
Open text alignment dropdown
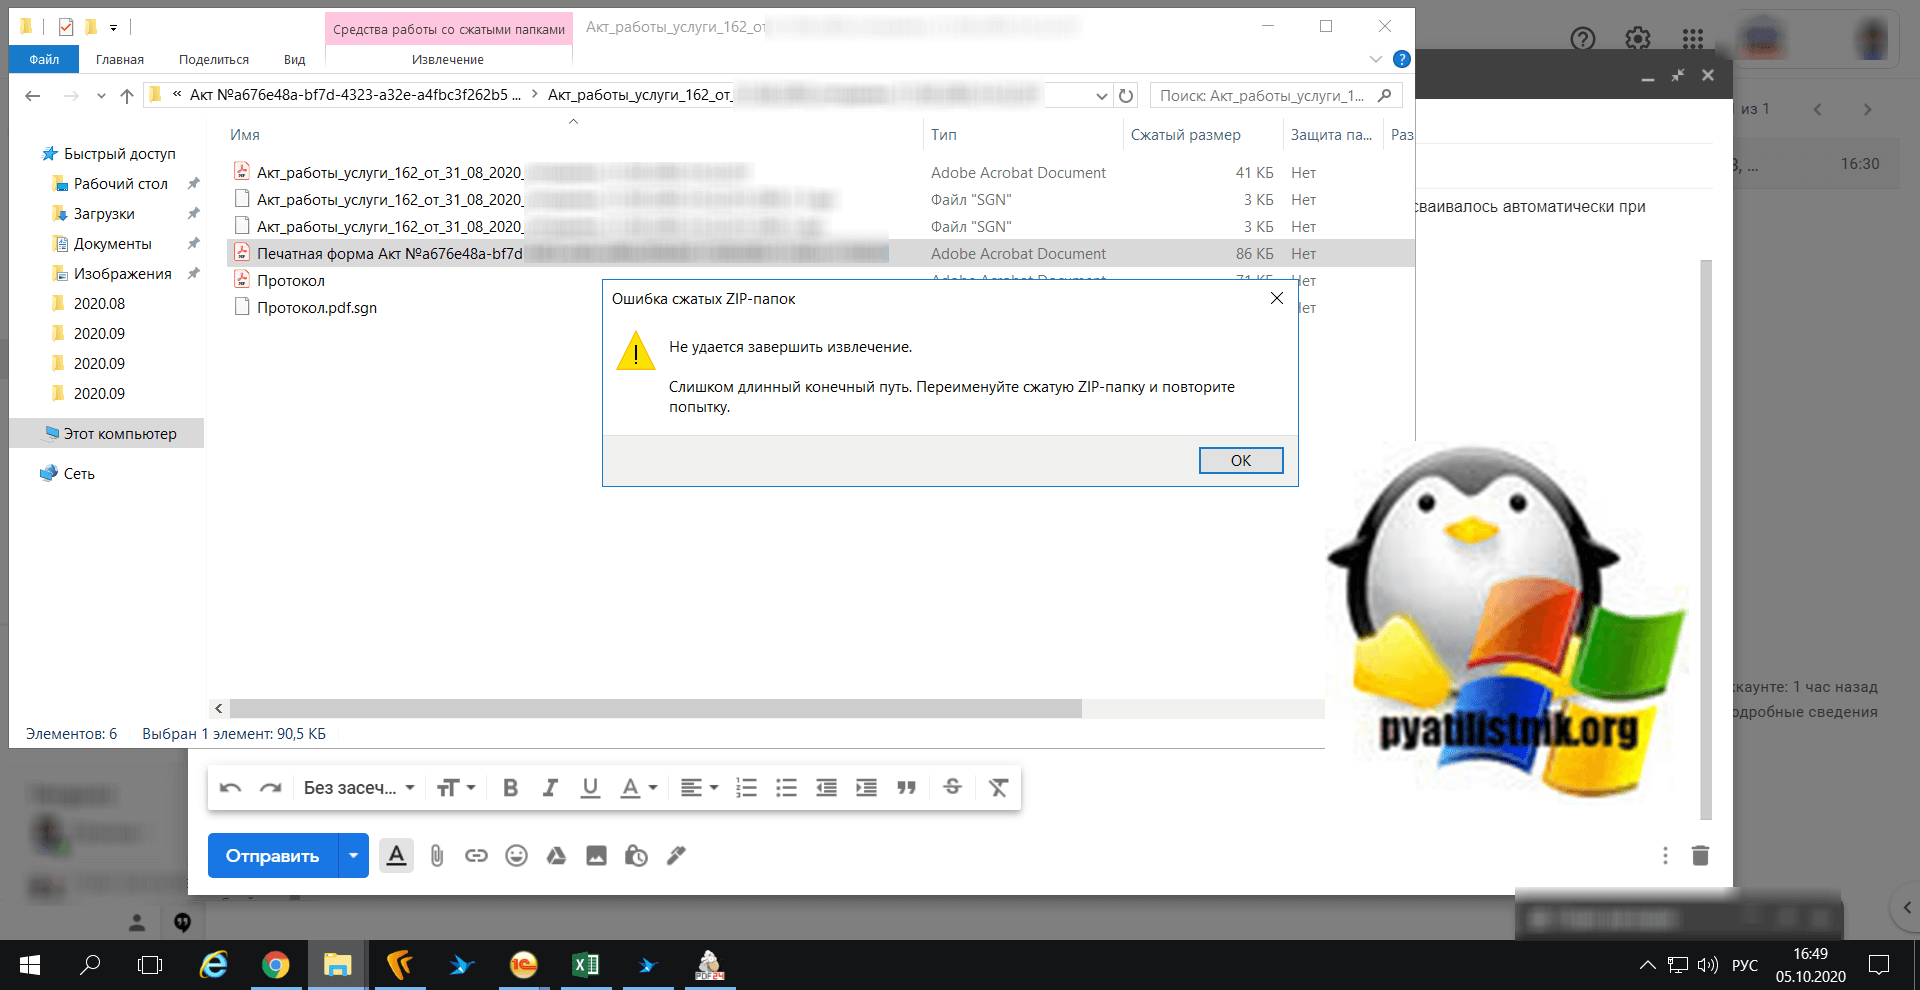point(699,788)
